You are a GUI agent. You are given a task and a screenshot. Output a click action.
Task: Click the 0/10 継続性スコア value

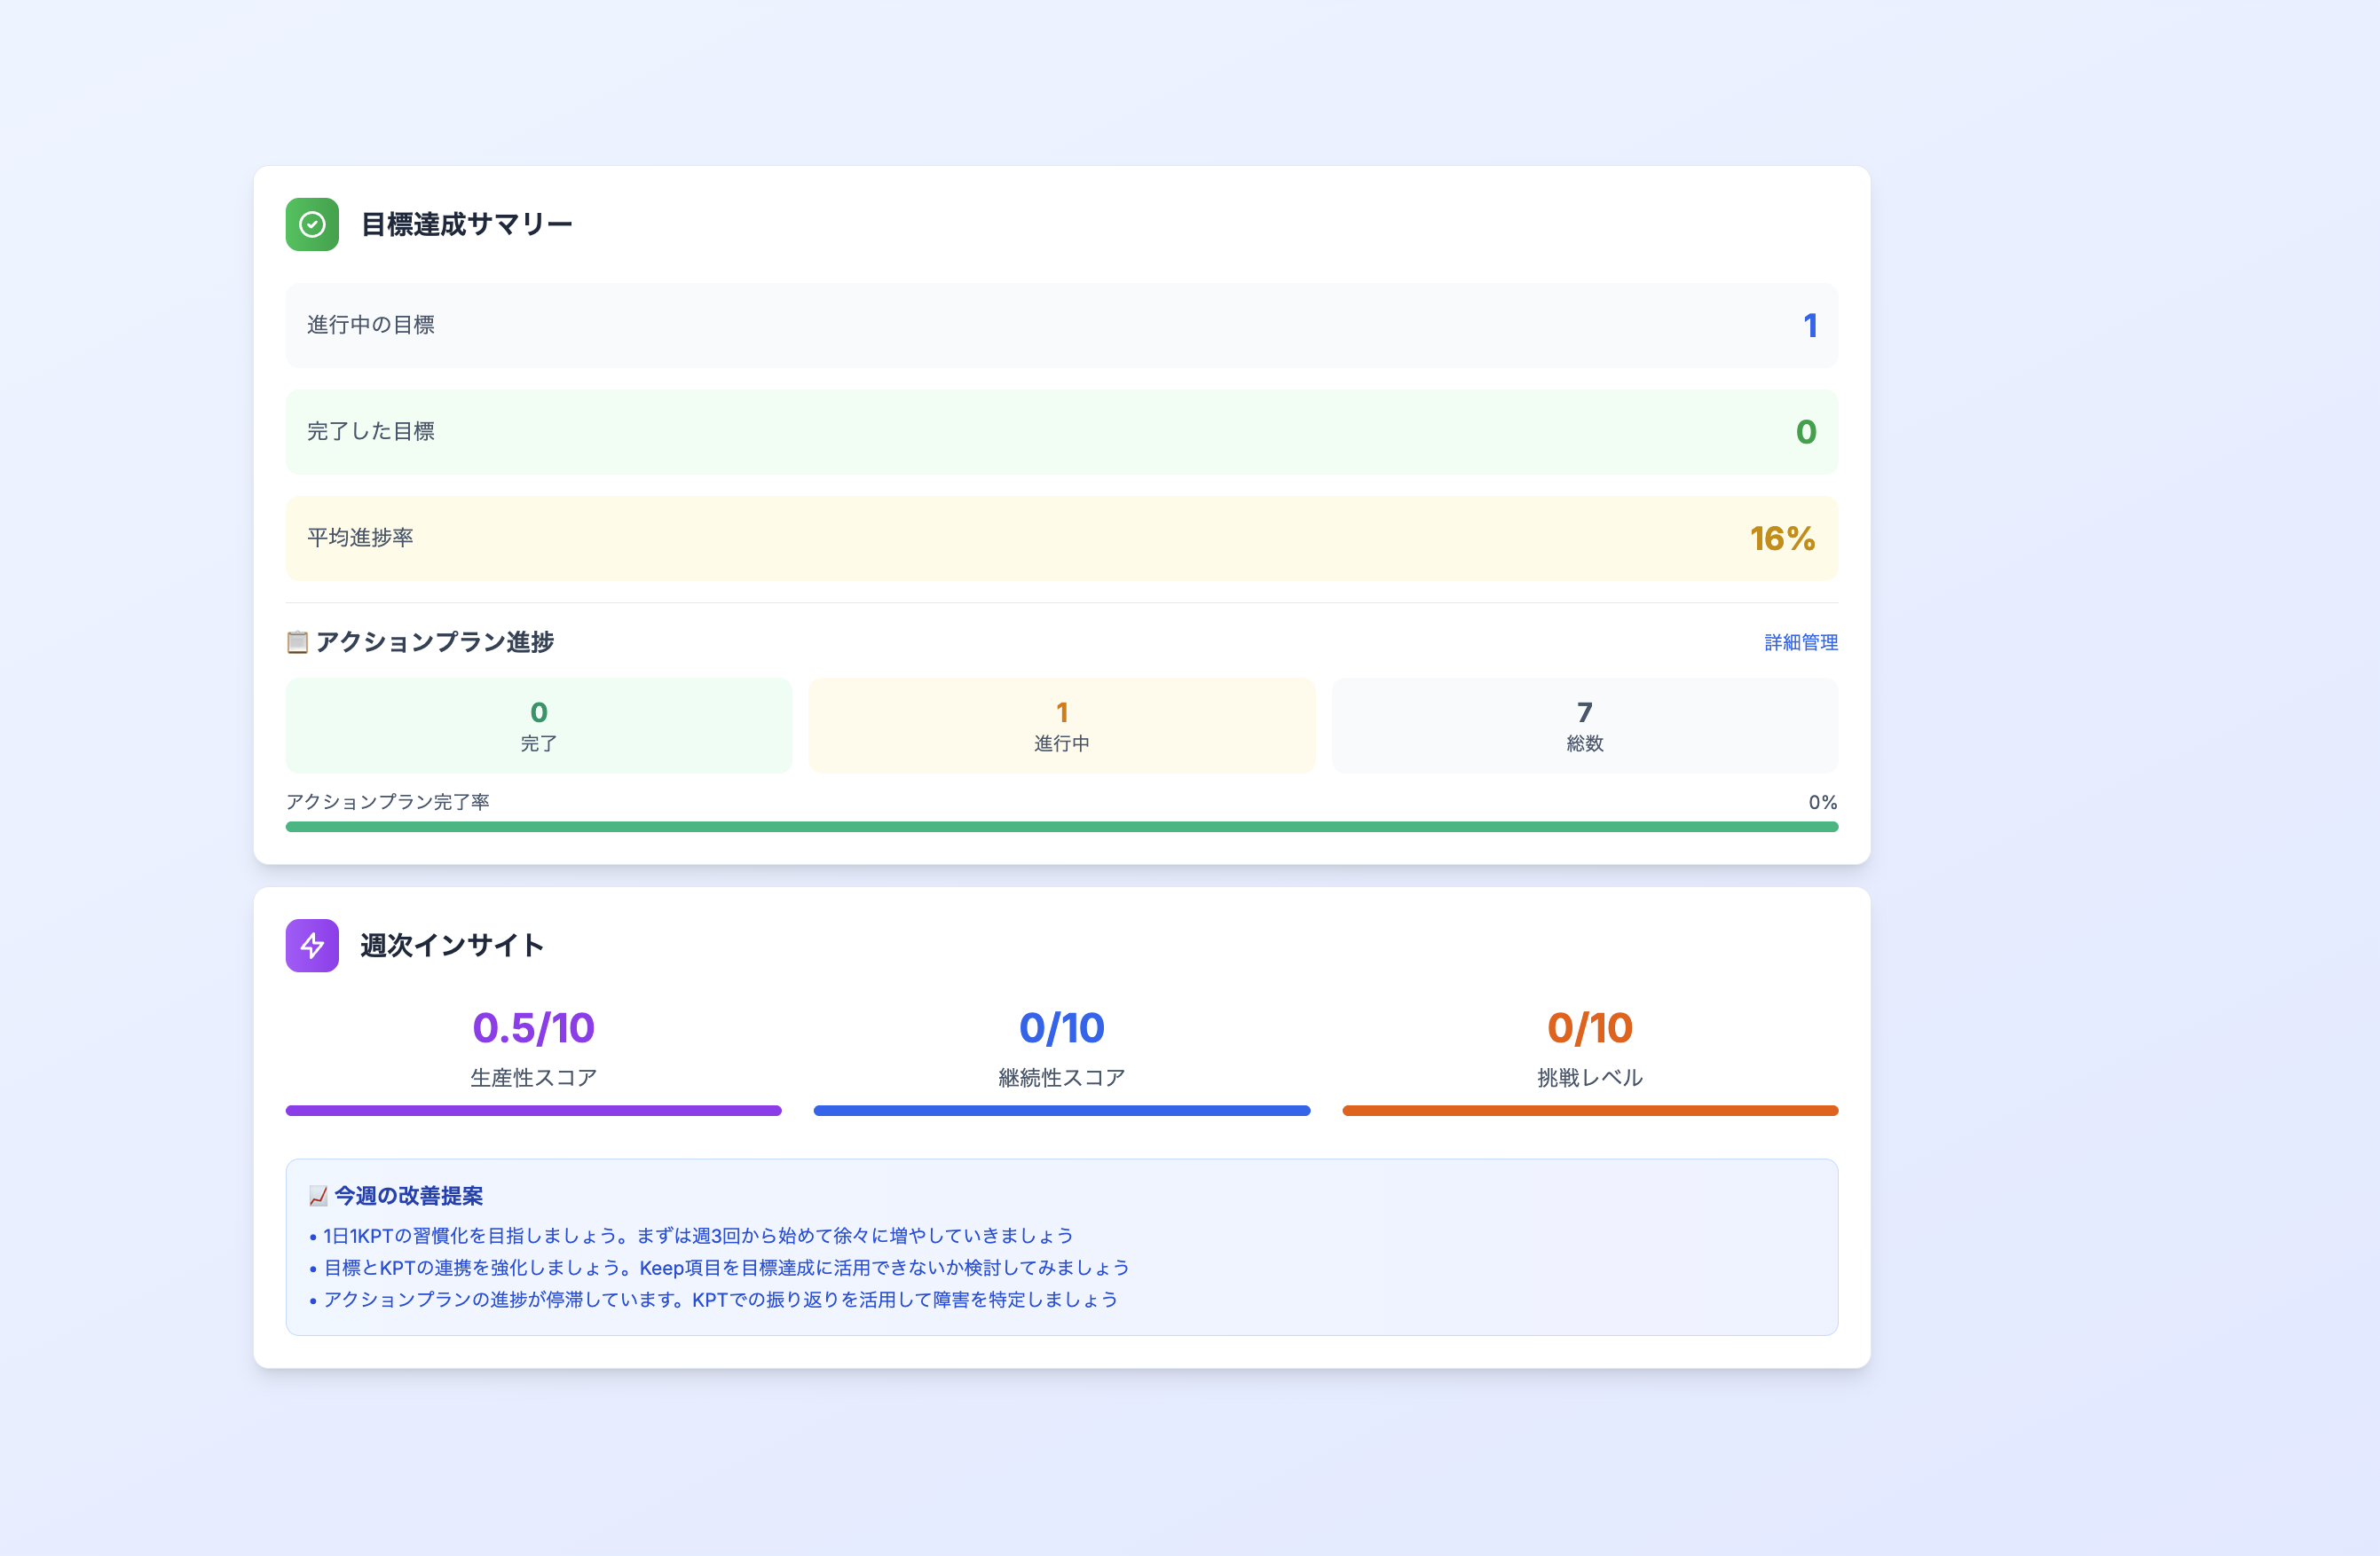pyautogui.click(x=1061, y=1028)
